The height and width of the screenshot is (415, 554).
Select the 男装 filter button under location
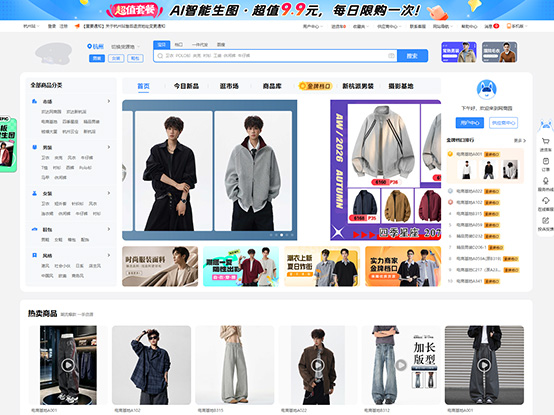coord(97,58)
